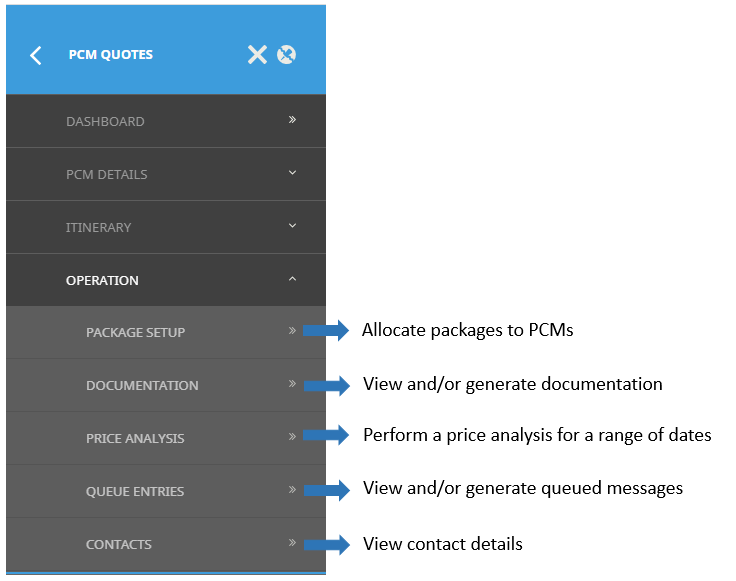Go to Price Analysis
This screenshot has height=581, width=736.
point(135,439)
